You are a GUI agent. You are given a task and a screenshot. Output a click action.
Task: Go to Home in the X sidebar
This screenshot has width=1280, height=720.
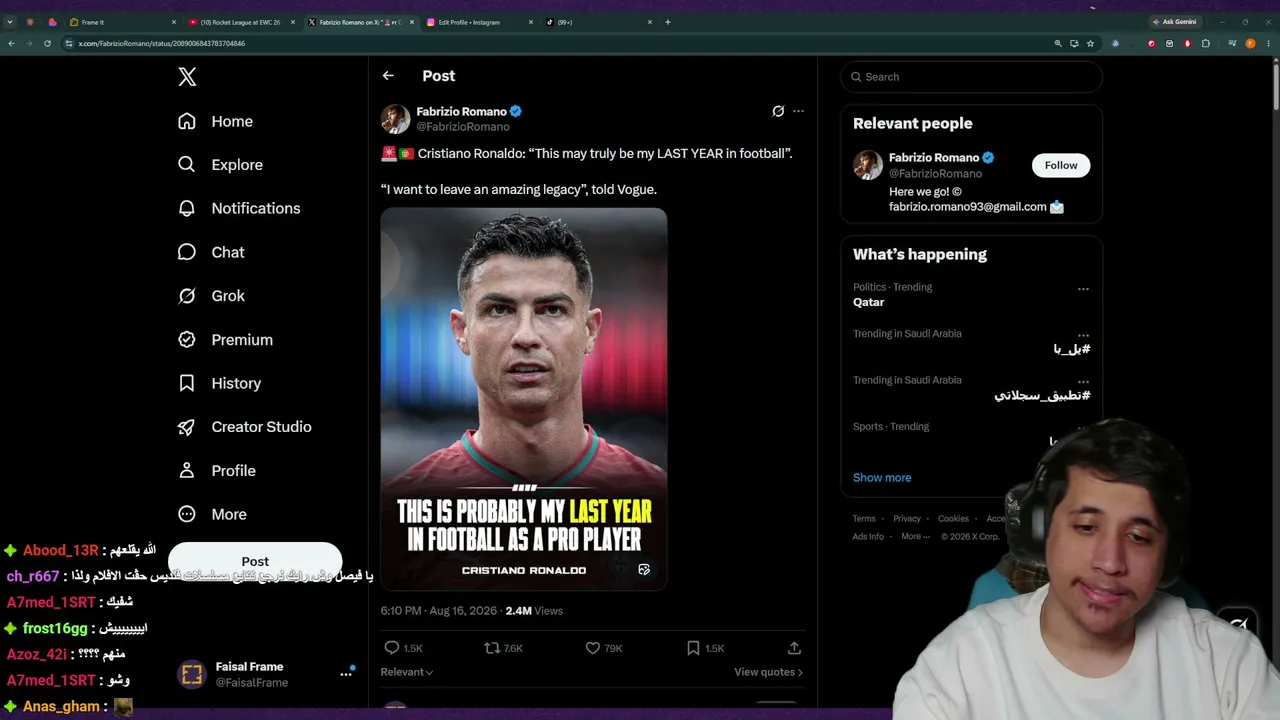(215, 121)
